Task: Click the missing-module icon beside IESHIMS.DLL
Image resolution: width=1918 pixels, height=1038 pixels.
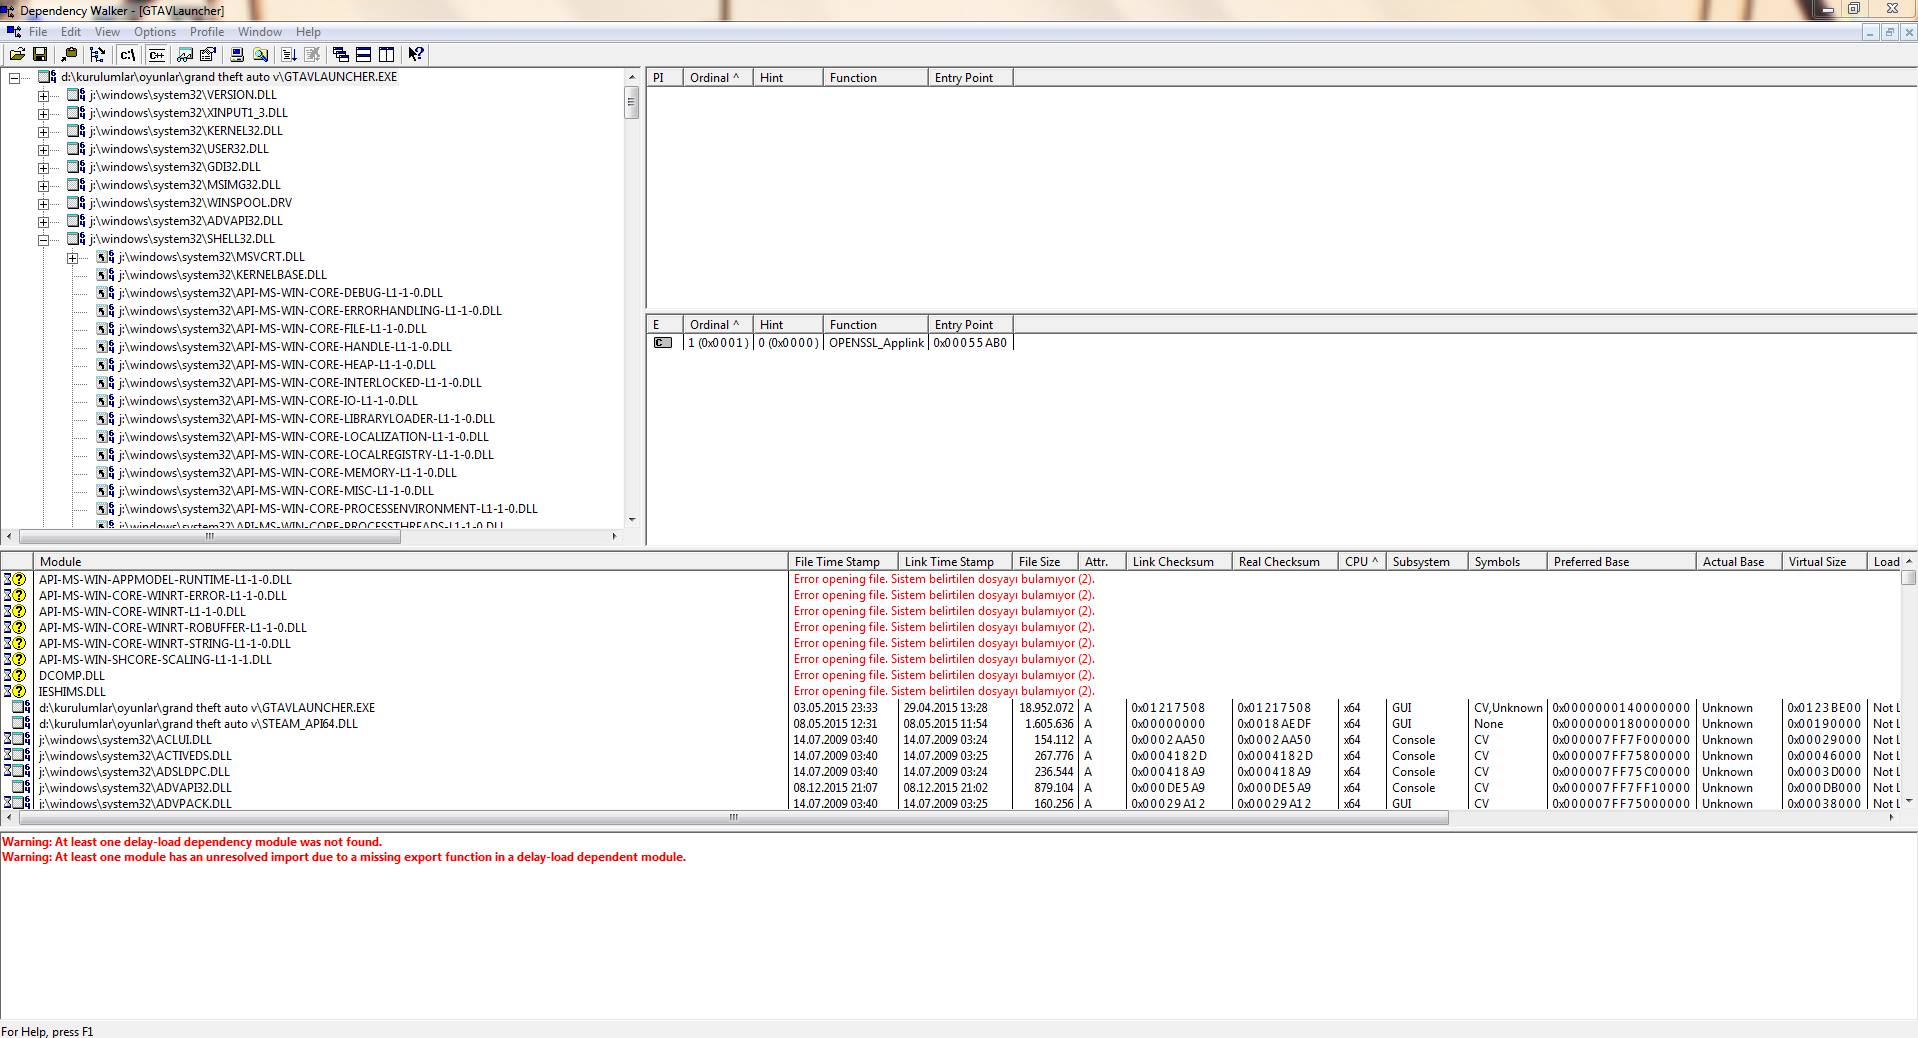Action: (x=14, y=692)
